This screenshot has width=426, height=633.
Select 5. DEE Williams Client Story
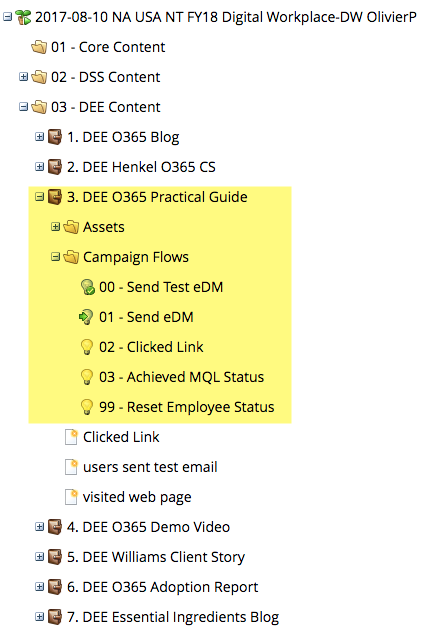(156, 557)
